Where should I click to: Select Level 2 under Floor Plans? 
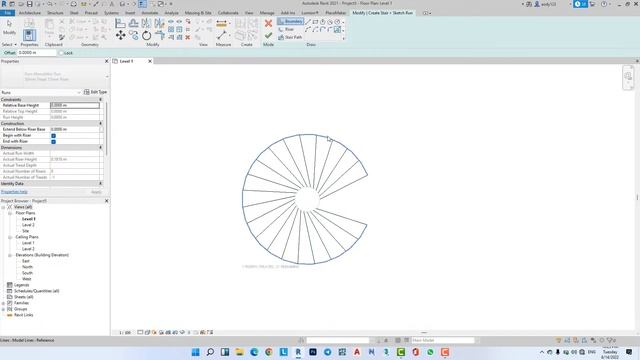pyautogui.click(x=28, y=225)
